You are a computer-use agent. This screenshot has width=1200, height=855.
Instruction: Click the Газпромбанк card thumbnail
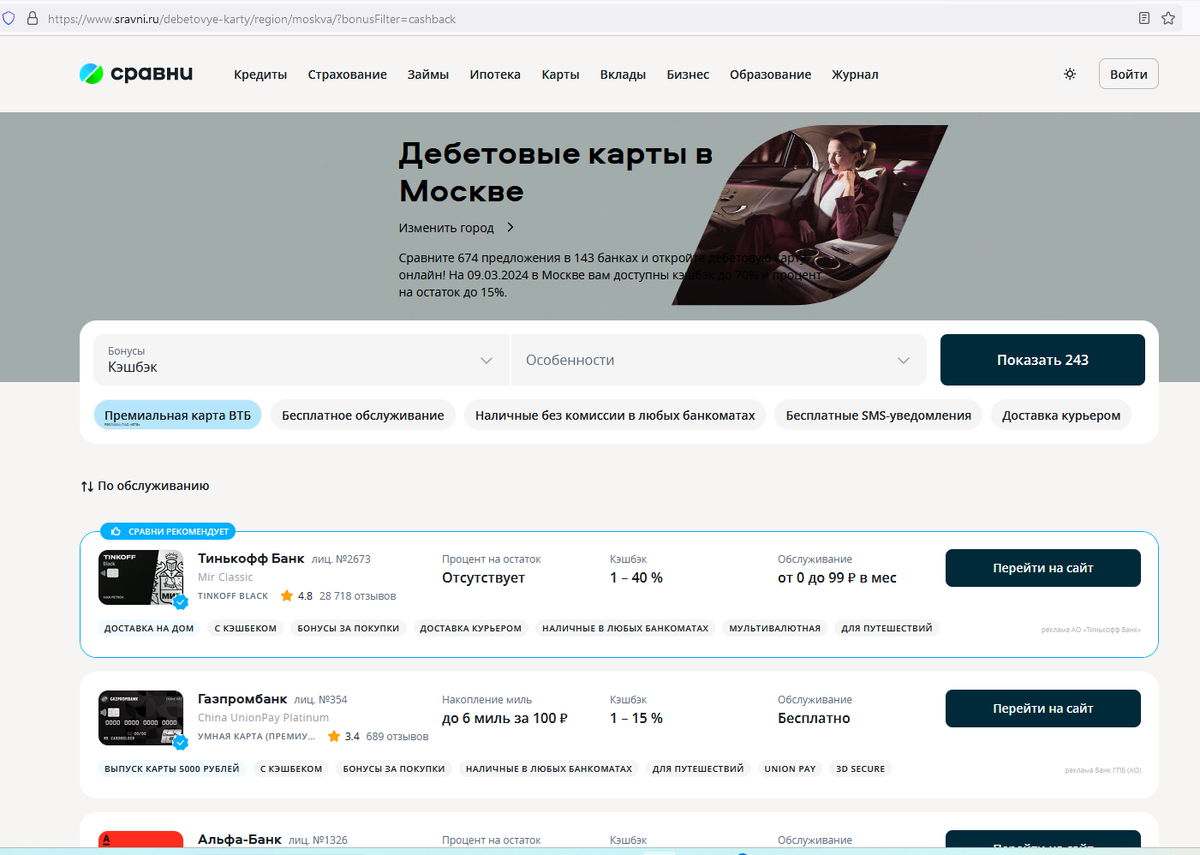[140, 717]
